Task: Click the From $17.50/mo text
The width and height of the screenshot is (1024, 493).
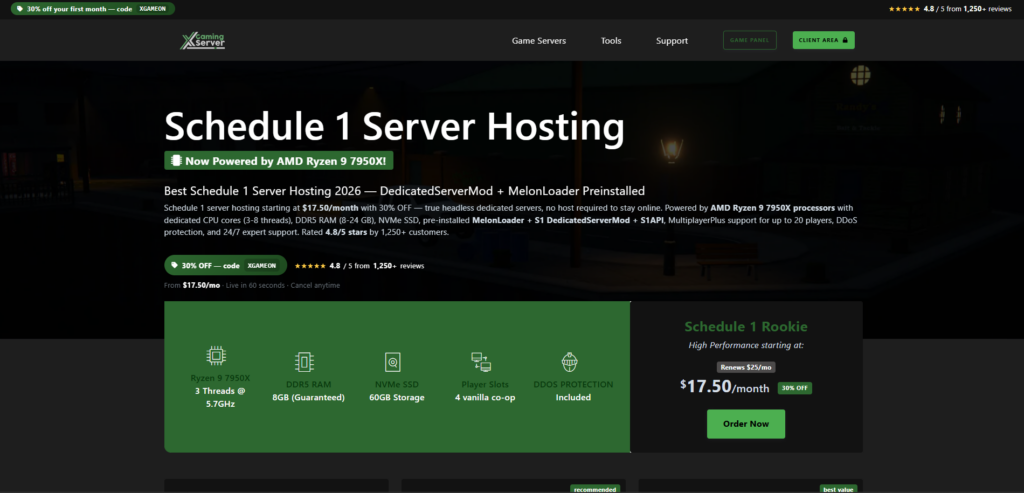Action: click(x=192, y=285)
